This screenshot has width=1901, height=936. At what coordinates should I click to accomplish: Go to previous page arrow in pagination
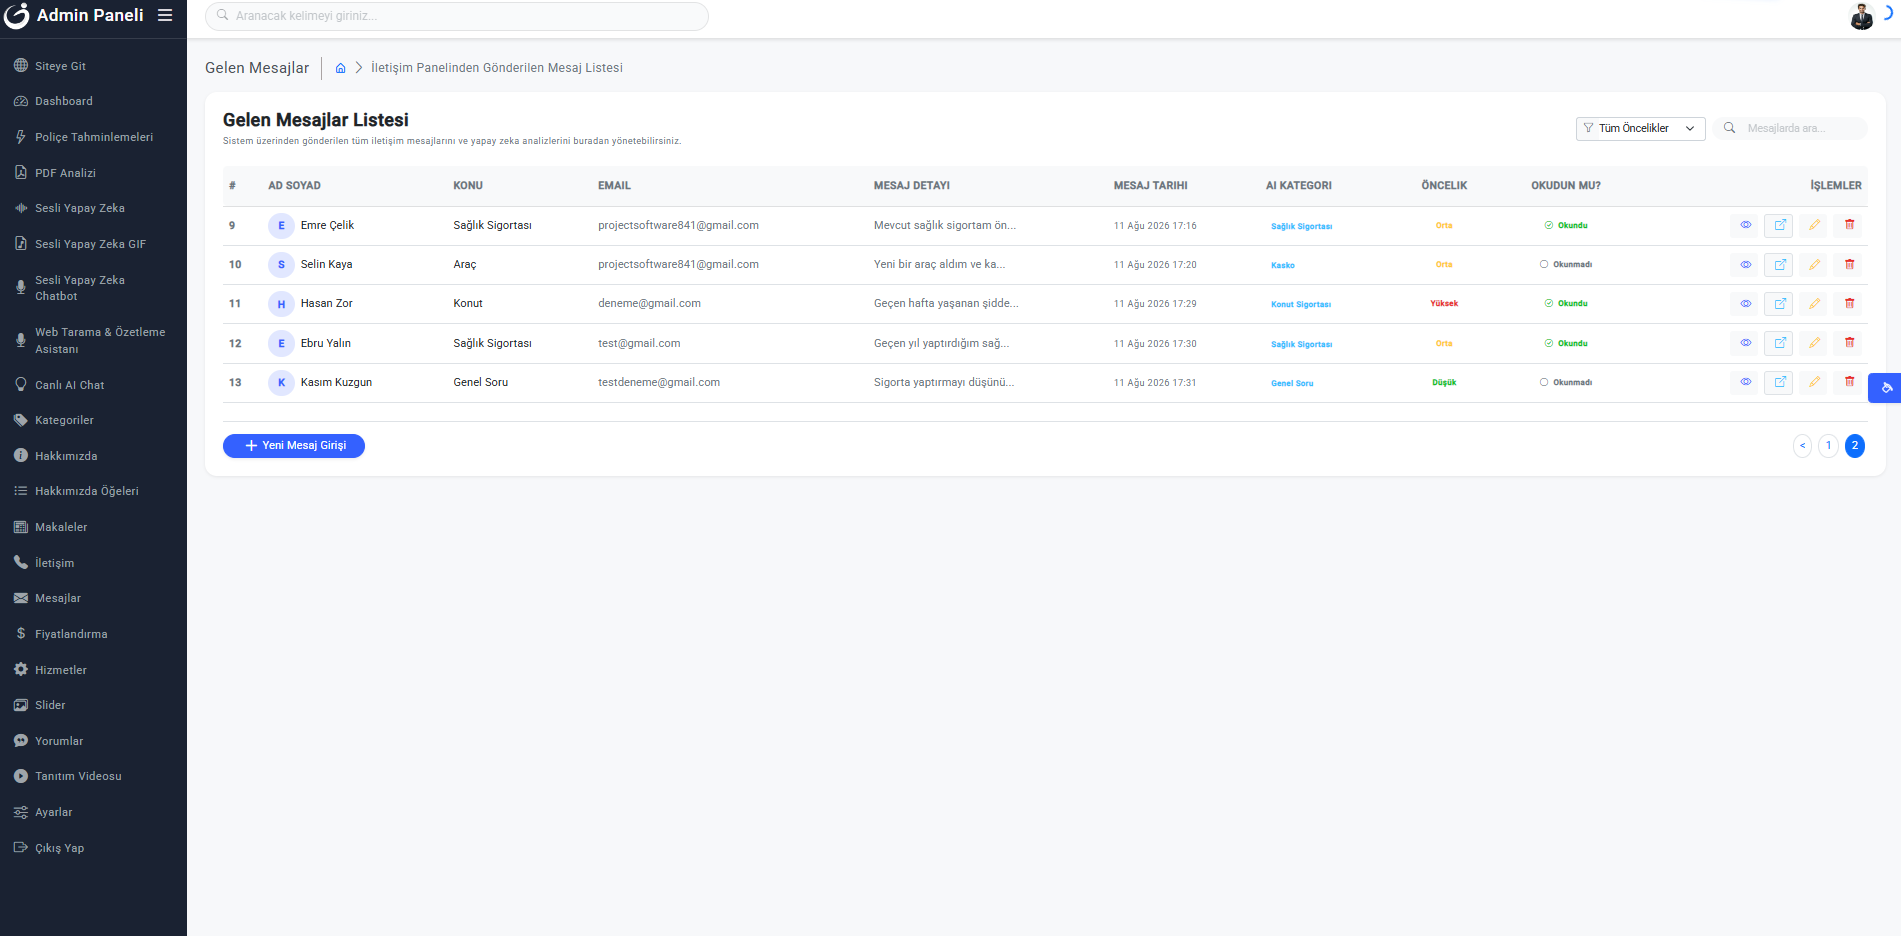(x=1802, y=446)
